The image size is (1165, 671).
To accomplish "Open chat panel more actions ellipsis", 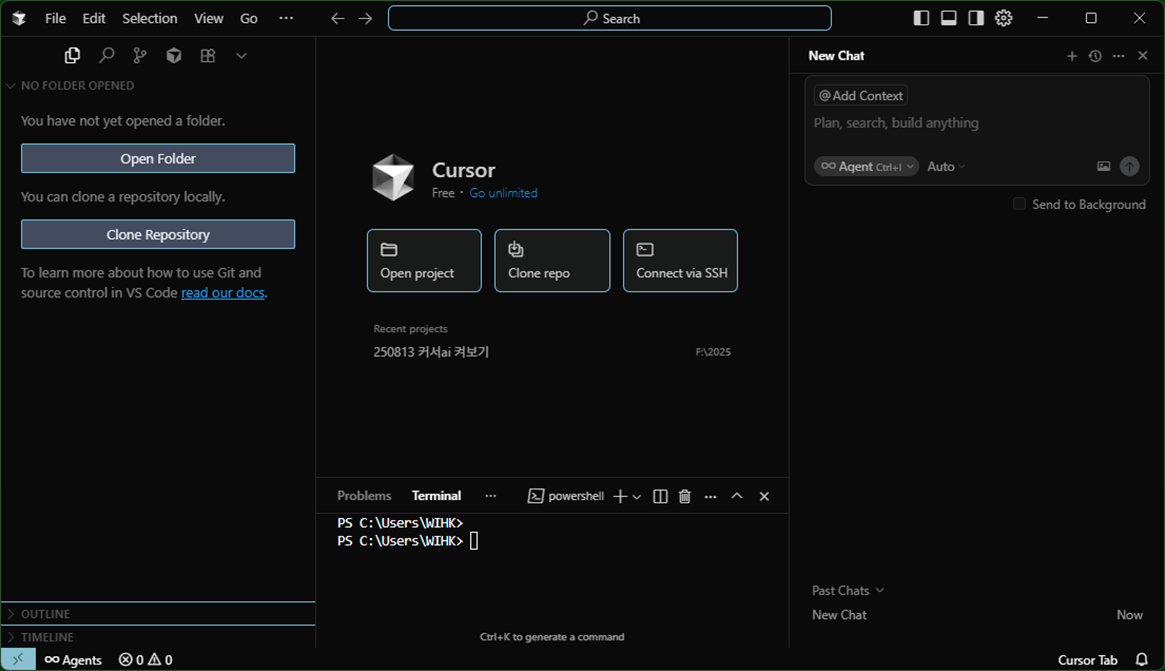I will click(1118, 56).
